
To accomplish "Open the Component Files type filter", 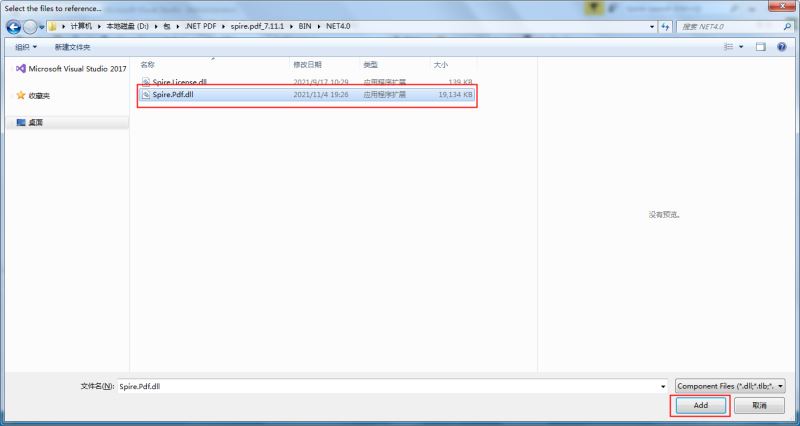I will click(x=730, y=386).
